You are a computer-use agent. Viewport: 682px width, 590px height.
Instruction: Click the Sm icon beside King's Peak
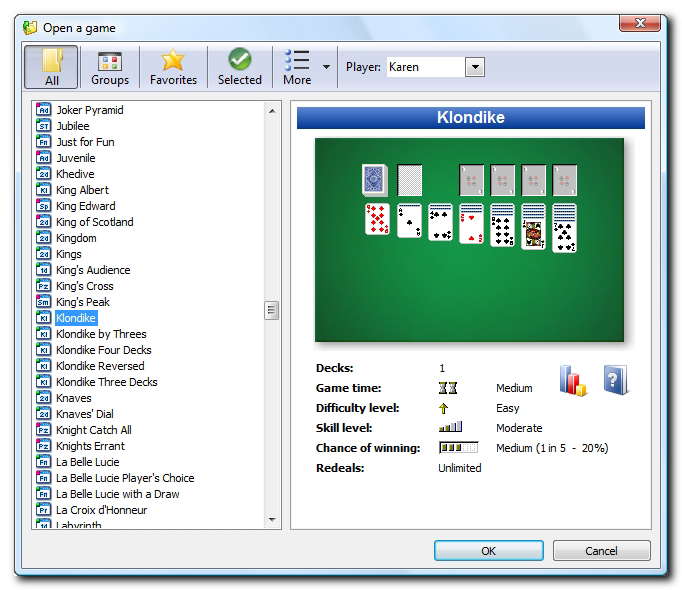tap(43, 302)
